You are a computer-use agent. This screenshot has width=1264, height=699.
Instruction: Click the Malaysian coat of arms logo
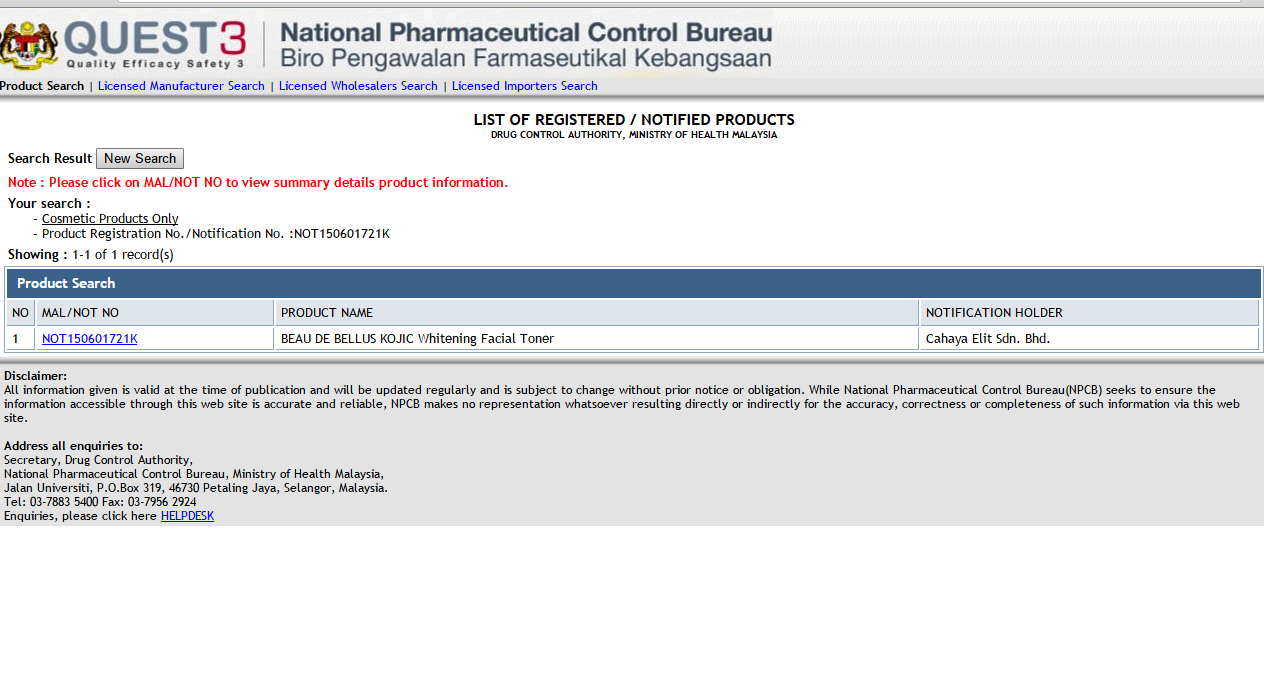click(x=30, y=44)
